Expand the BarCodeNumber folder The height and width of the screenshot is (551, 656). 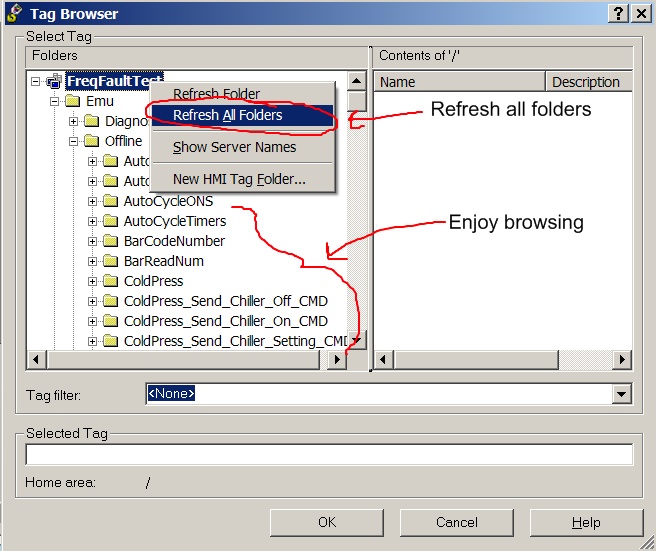tap(92, 241)
